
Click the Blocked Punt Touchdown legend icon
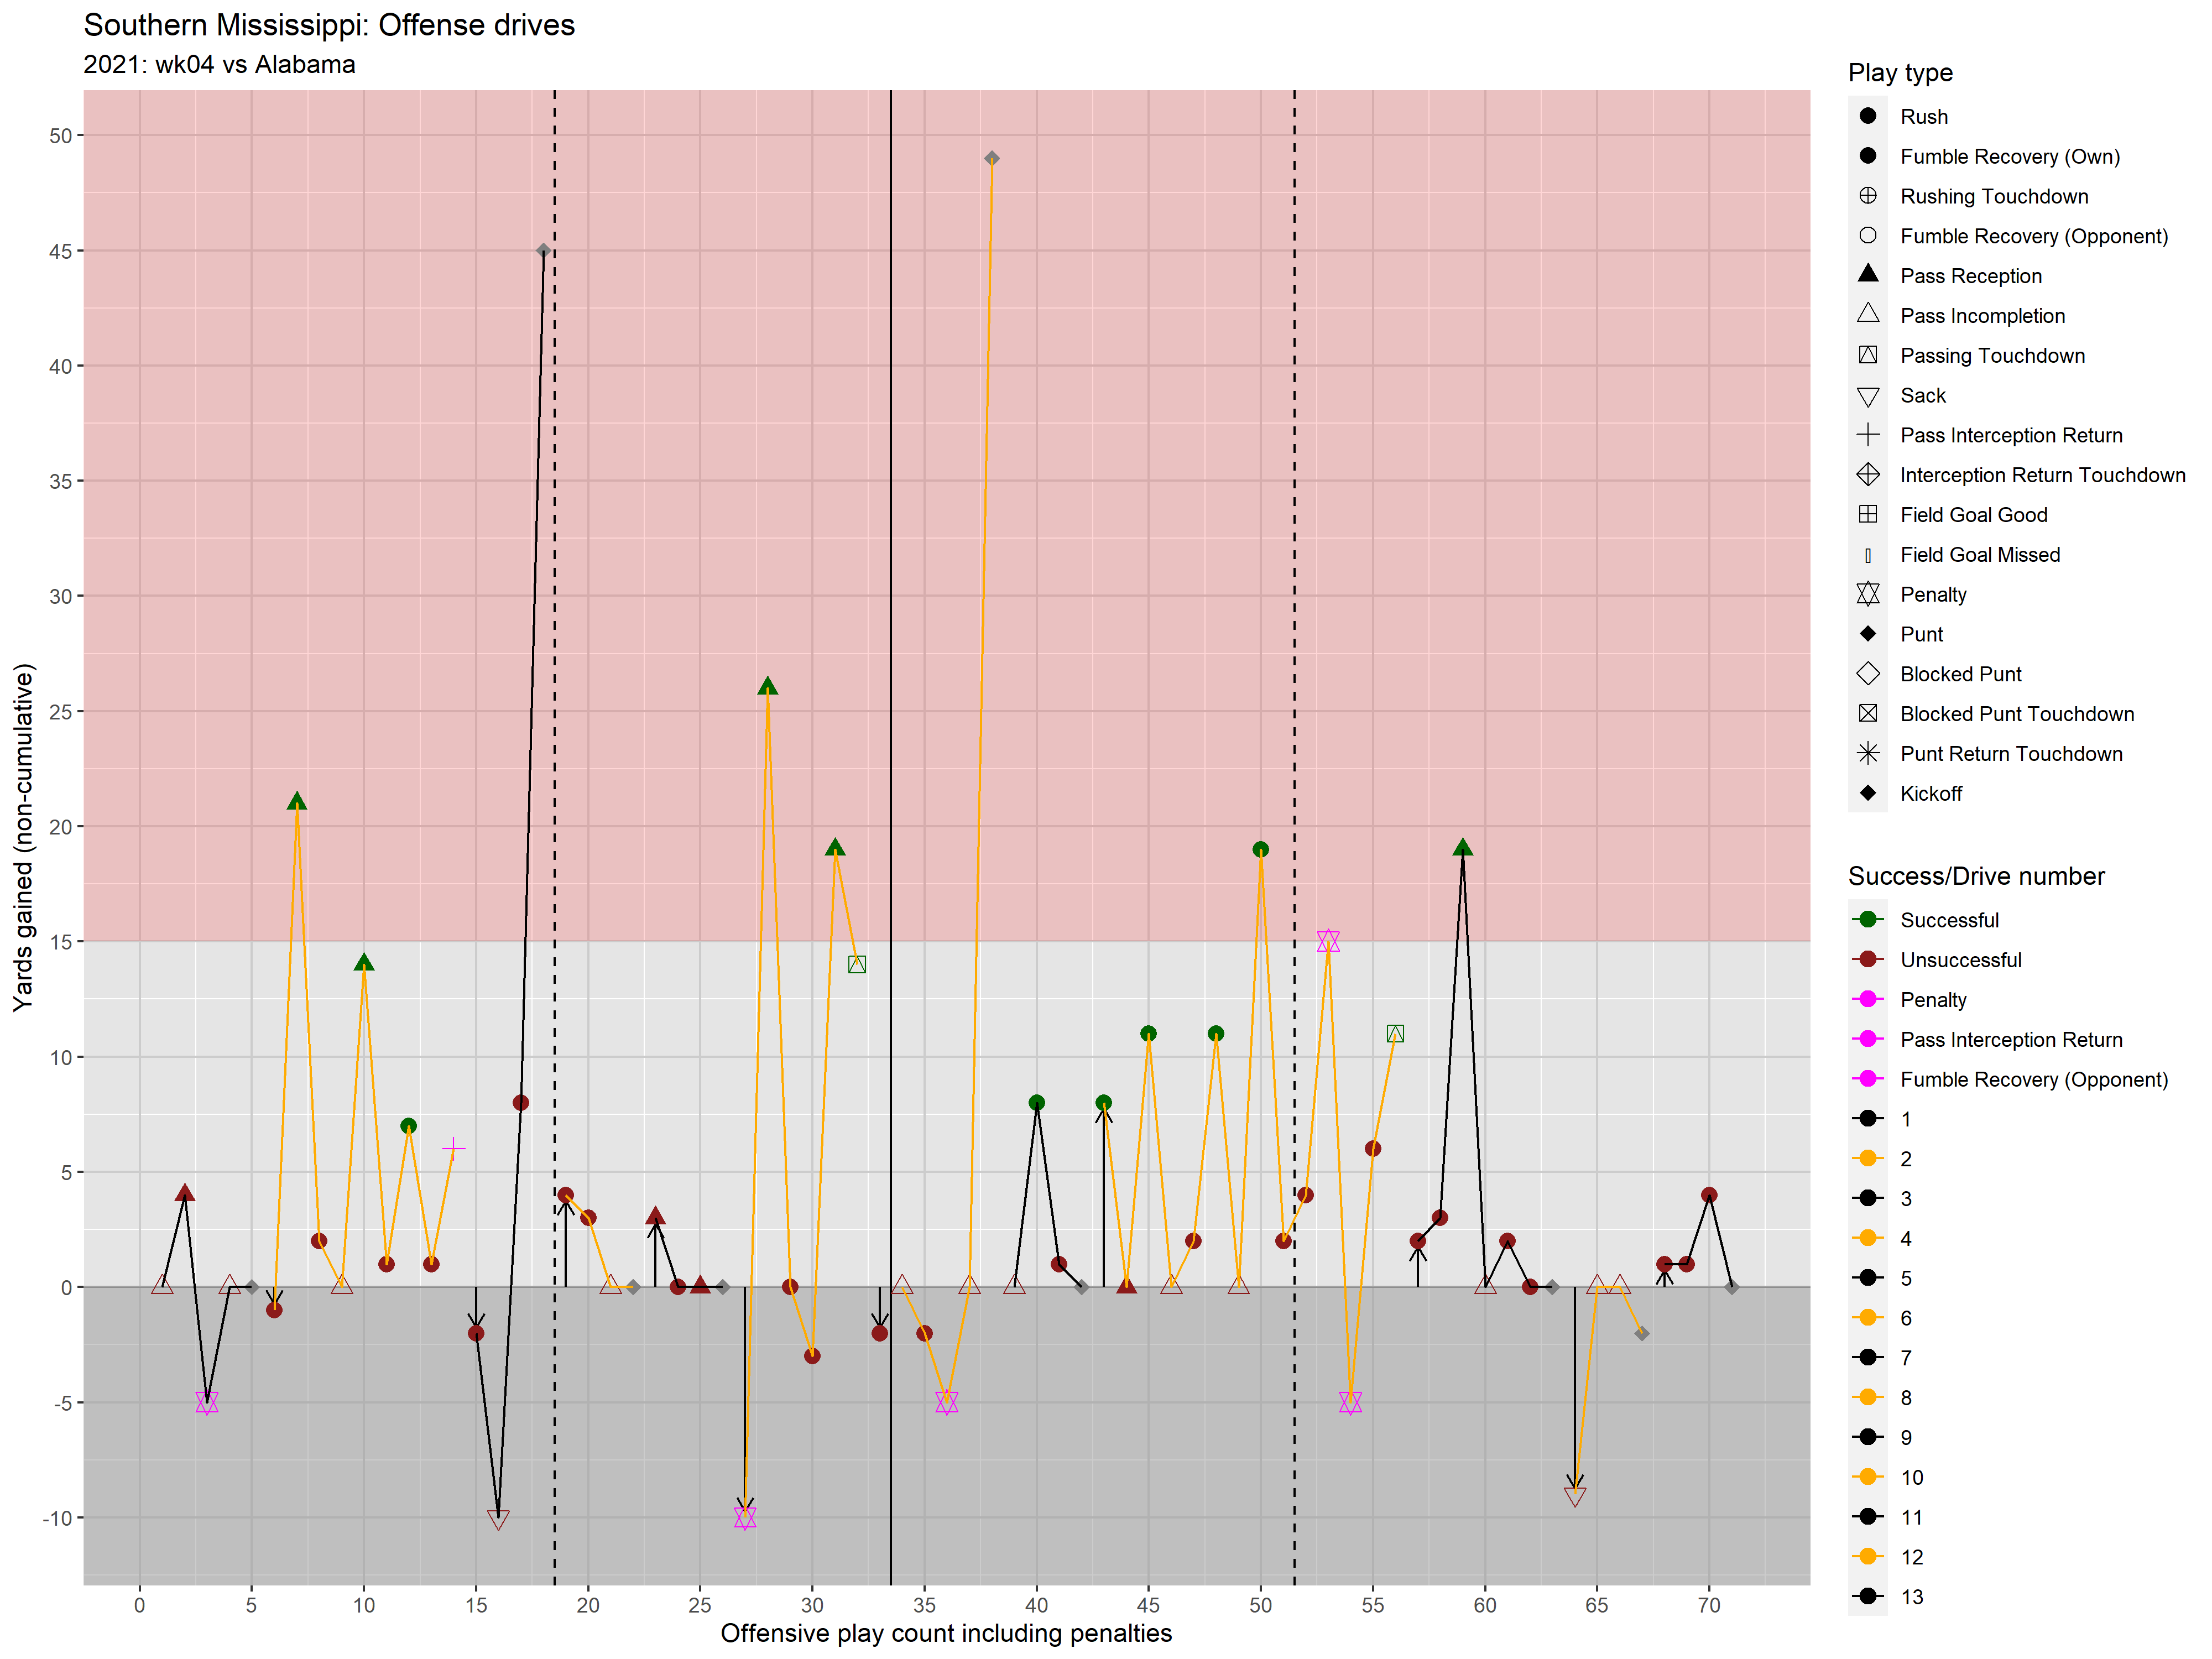click(1867, 713)
